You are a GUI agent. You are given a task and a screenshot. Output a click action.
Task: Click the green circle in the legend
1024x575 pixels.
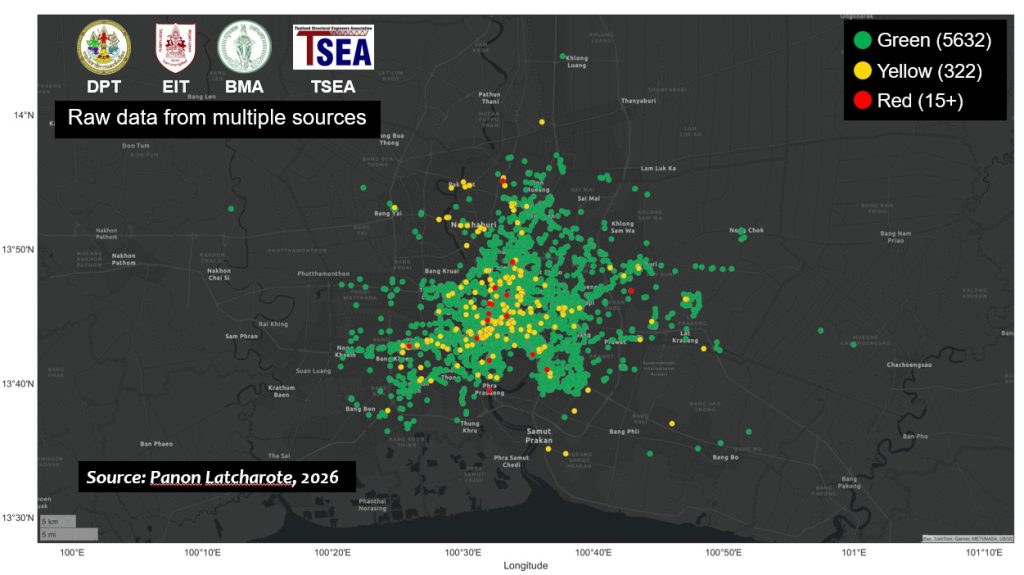click(x=861, y=41)
